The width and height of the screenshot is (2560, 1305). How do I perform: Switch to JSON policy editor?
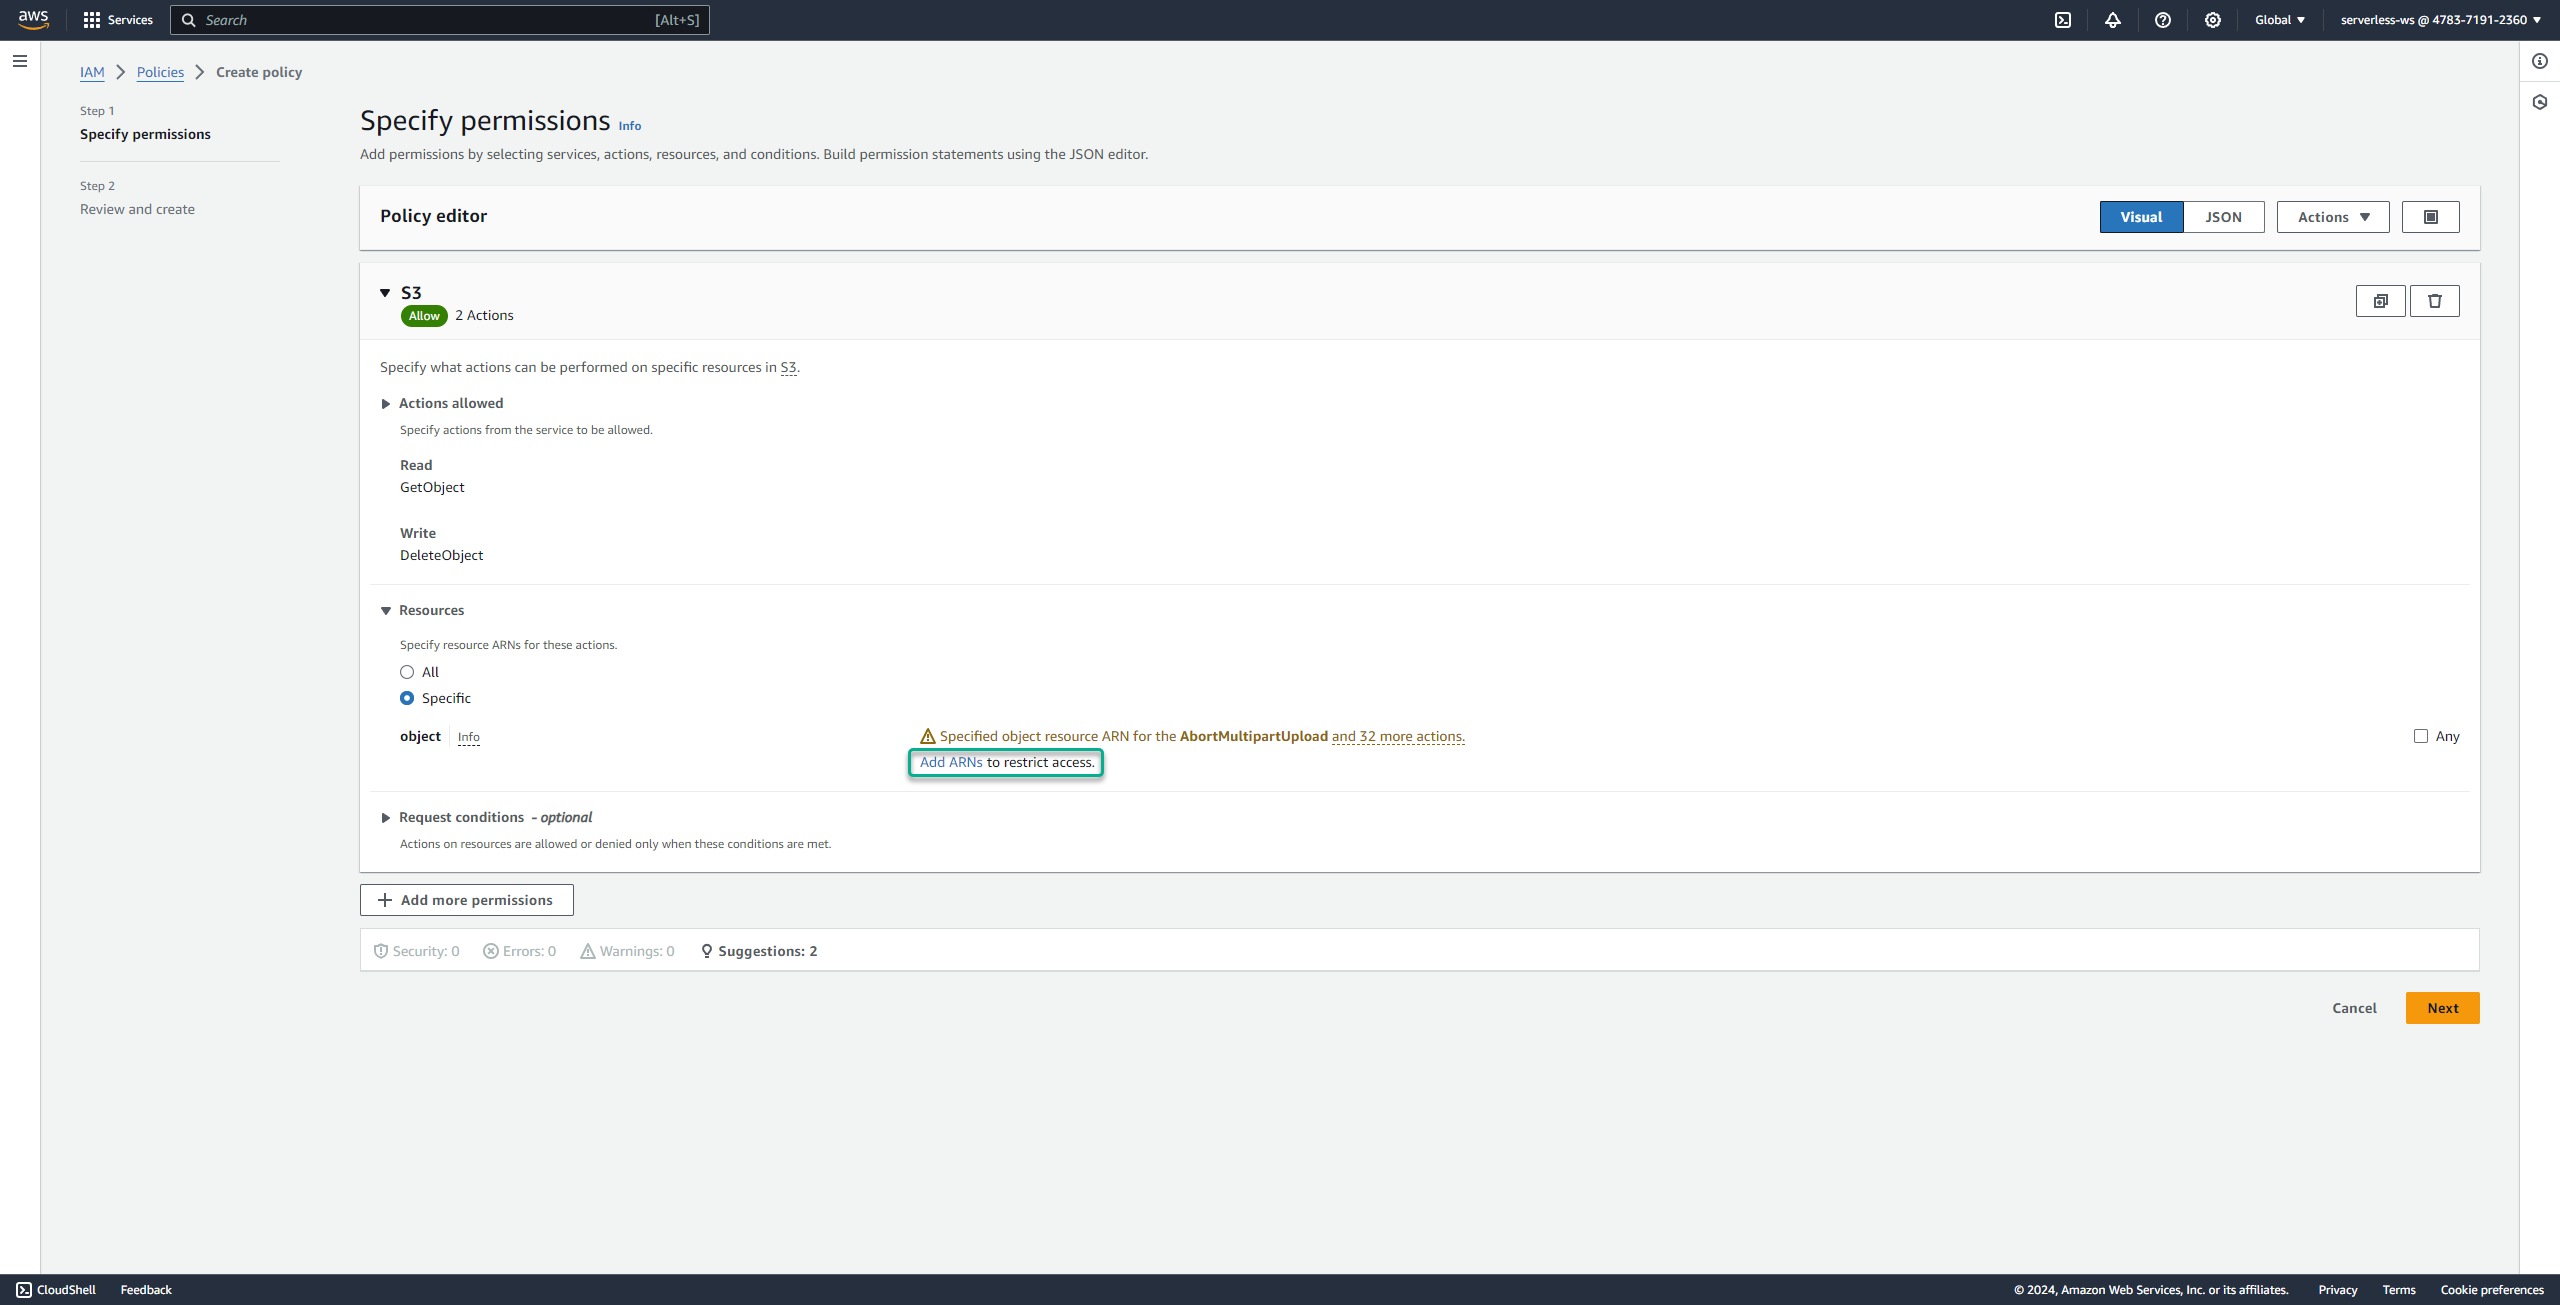pos(2224,216)
